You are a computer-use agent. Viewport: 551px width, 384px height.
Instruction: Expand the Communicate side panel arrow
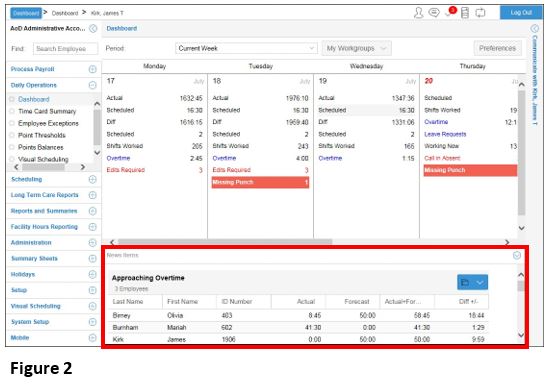[534, 28]
